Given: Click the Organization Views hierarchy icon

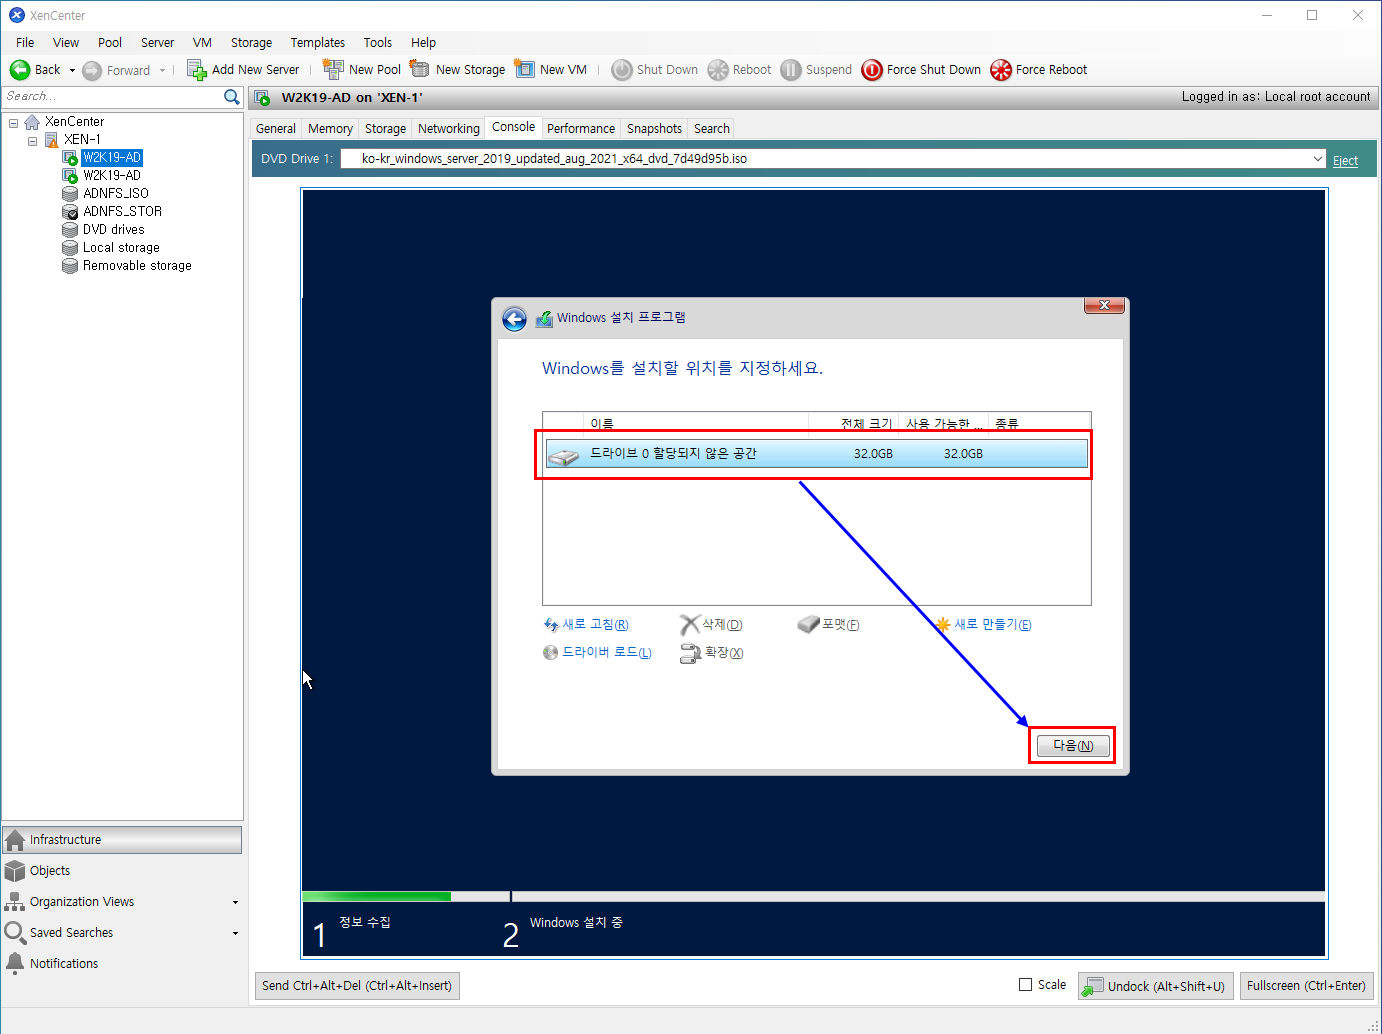Looking at the screenshot, I should pos(15,902).
